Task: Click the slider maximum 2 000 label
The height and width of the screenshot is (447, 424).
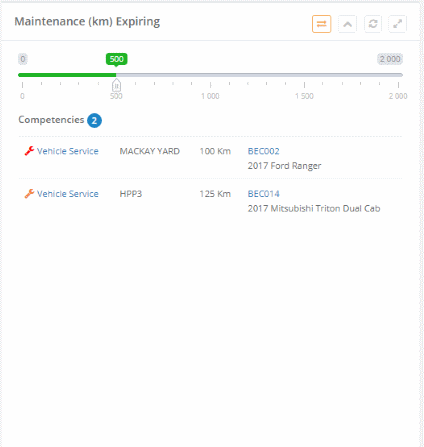Action: tap(390, 59)
